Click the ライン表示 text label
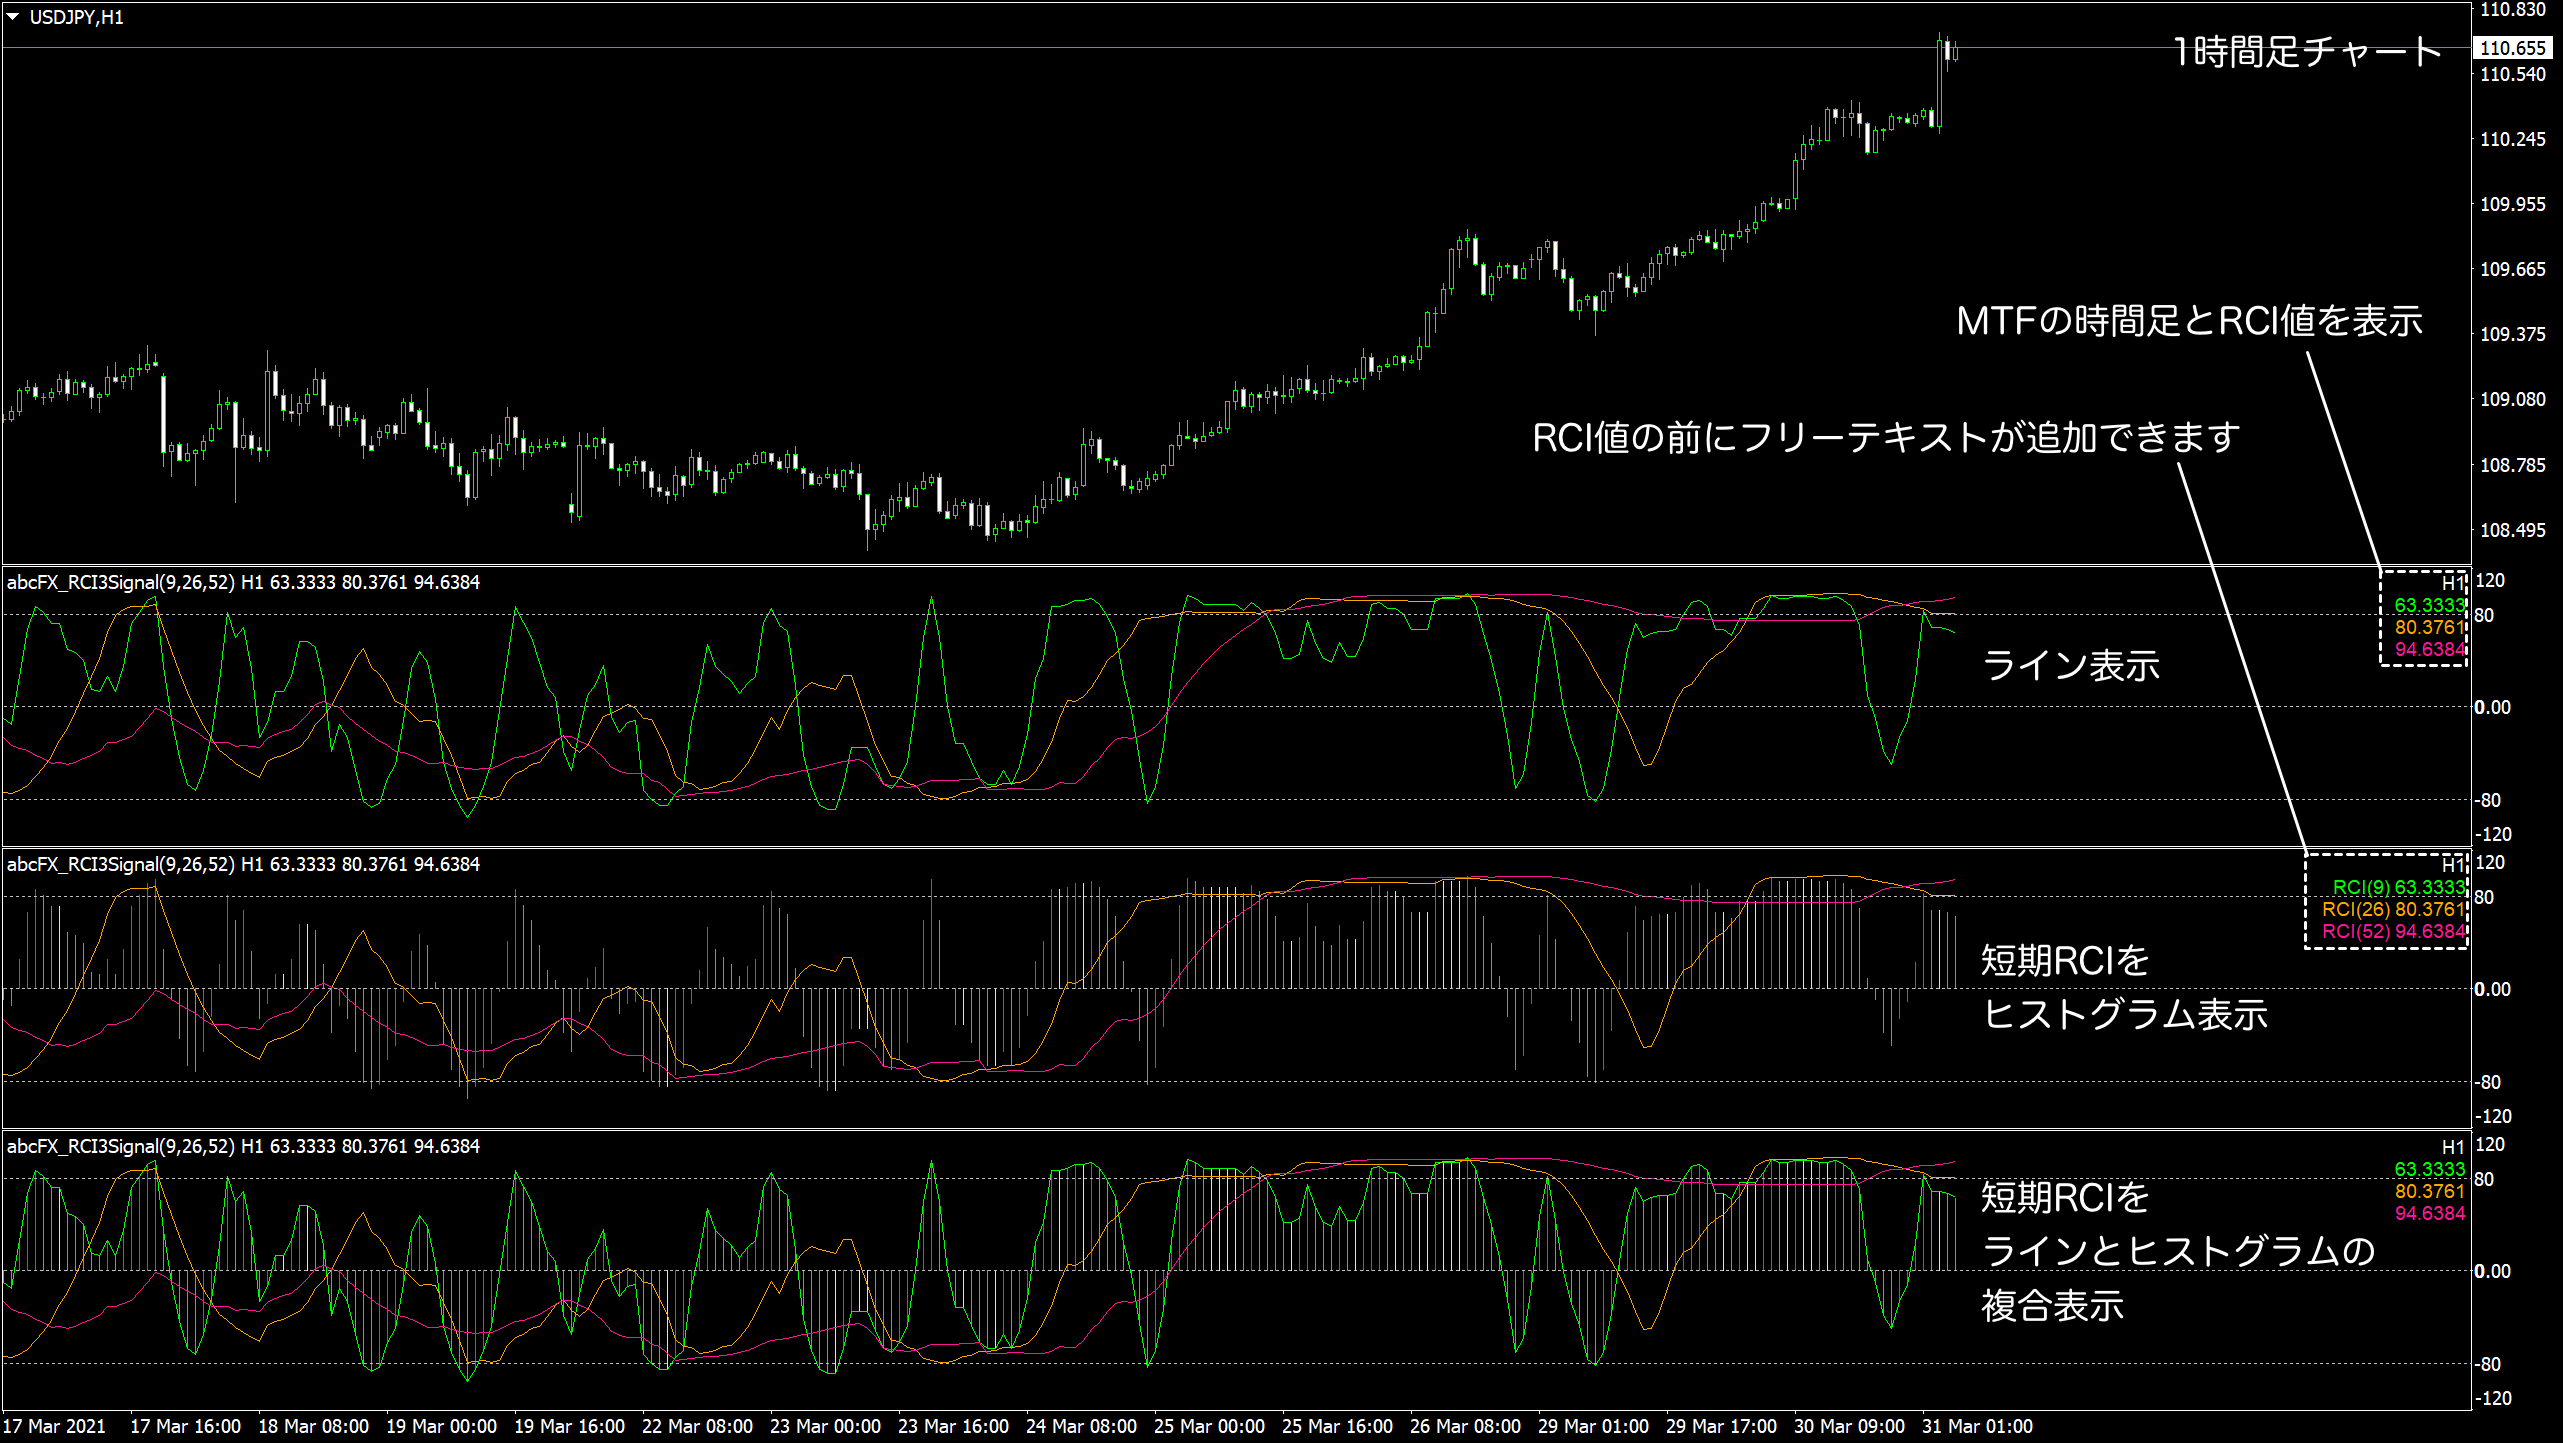Image resolution: width=2563 pixels, height=1443 pixels. (x=2071, y=666)
